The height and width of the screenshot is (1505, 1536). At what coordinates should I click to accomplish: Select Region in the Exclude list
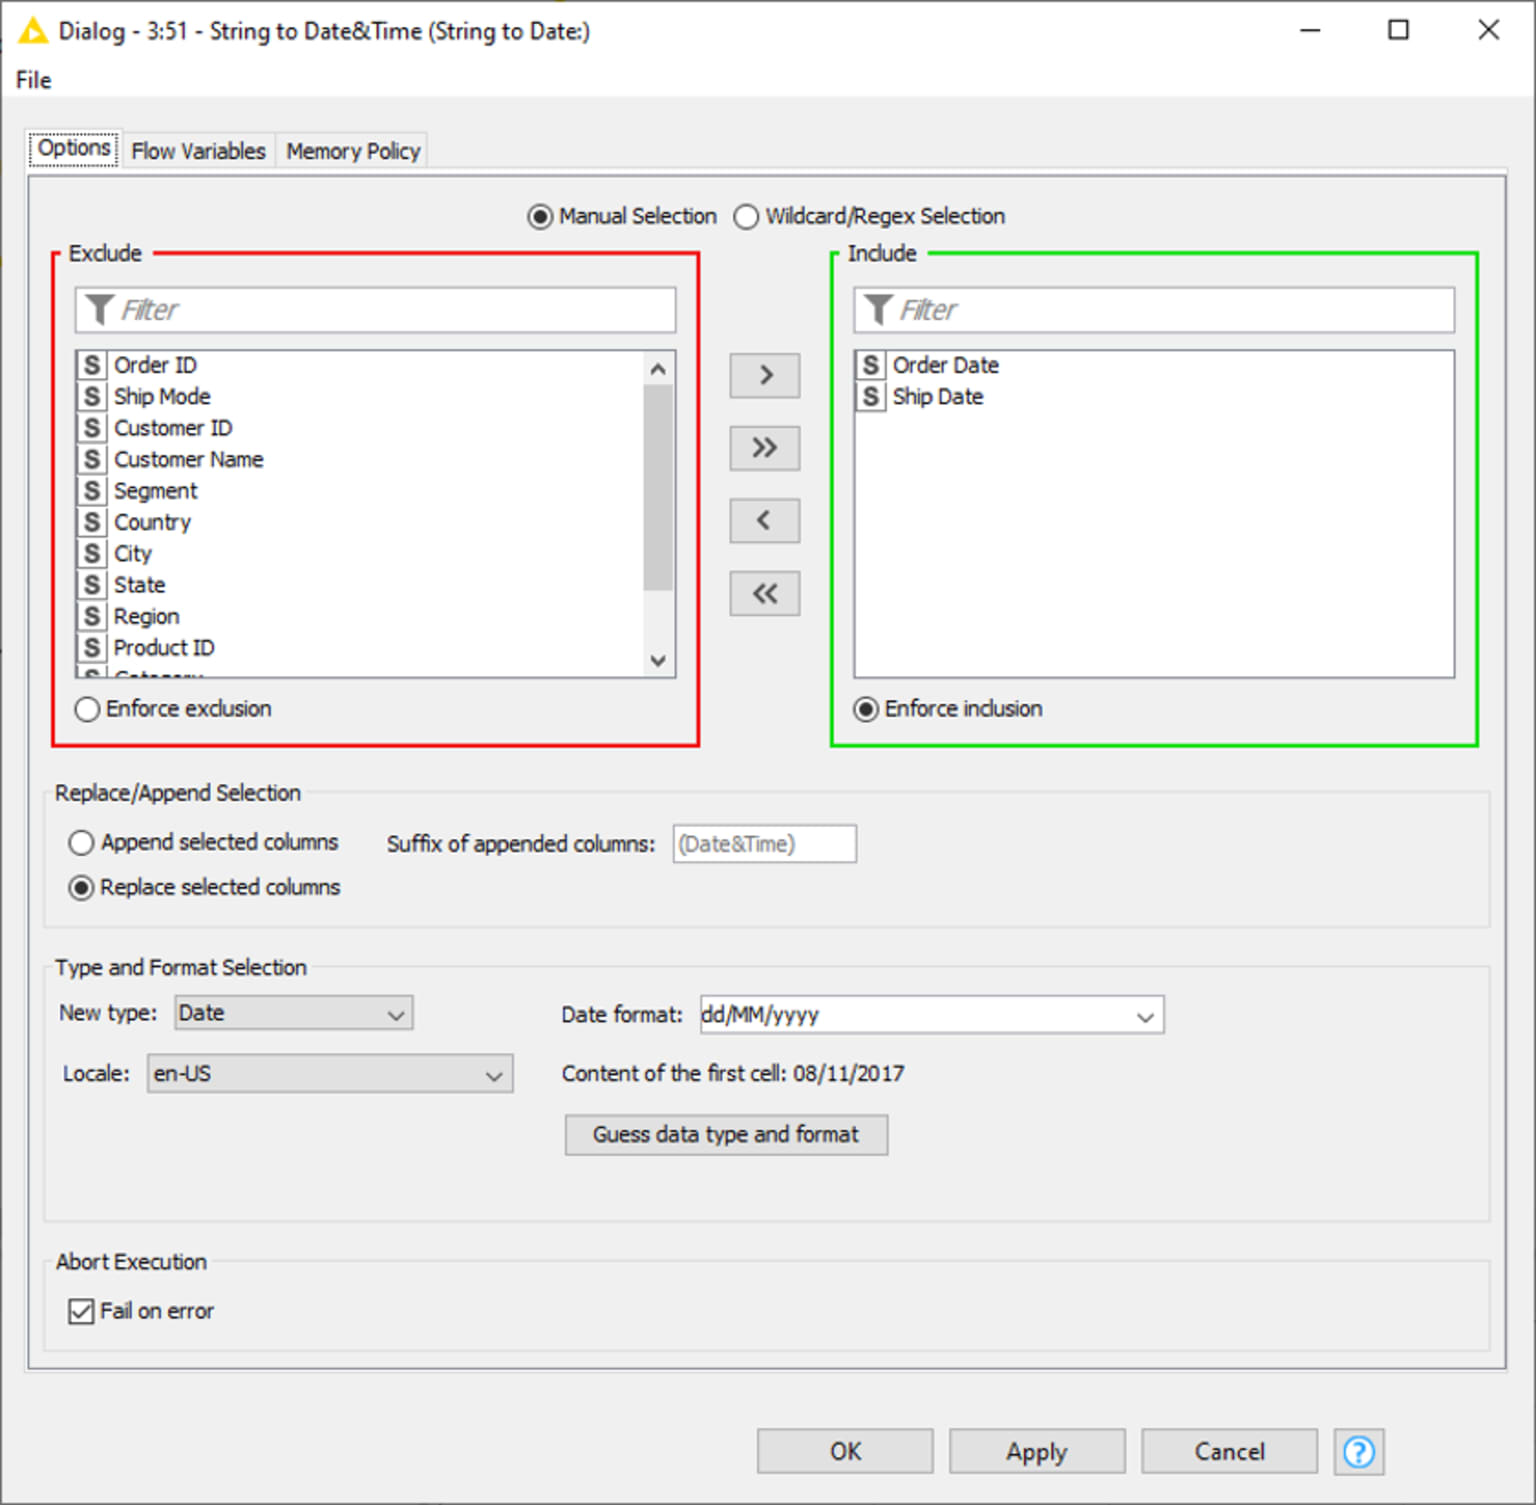coord(361,617)
